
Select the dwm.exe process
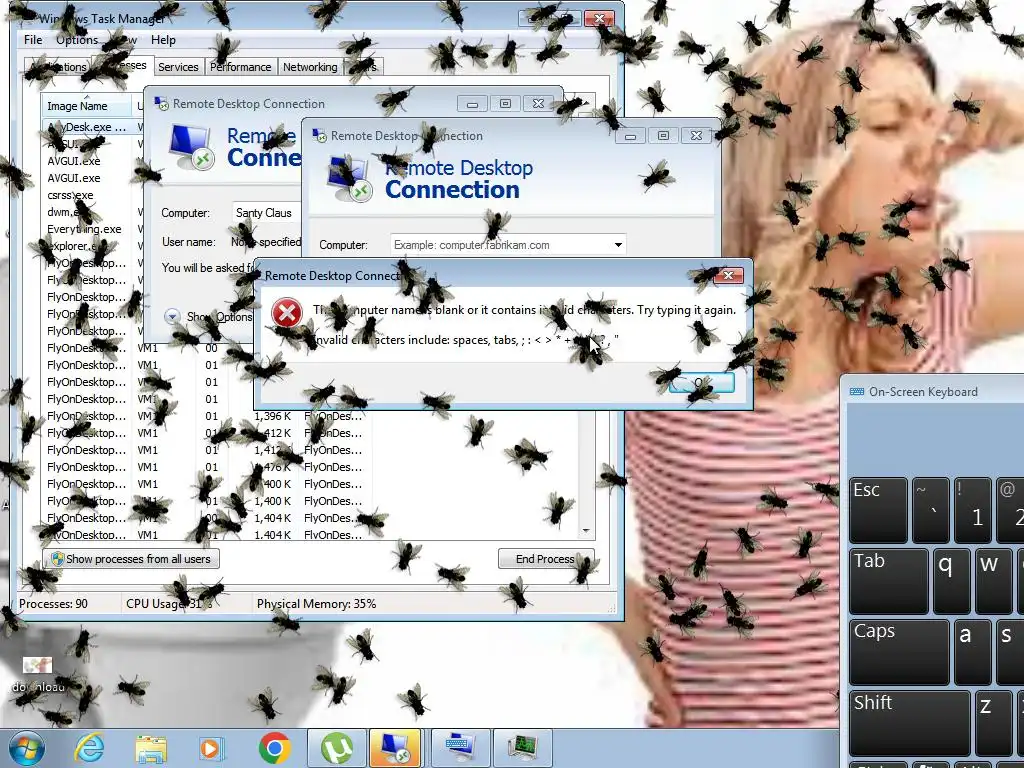[65, 212]
